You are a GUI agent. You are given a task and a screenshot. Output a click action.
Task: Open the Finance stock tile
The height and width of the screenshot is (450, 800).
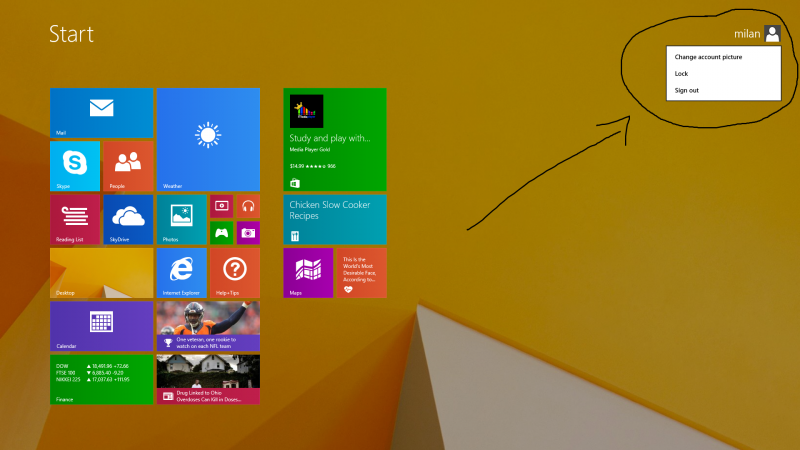[102, 380]
